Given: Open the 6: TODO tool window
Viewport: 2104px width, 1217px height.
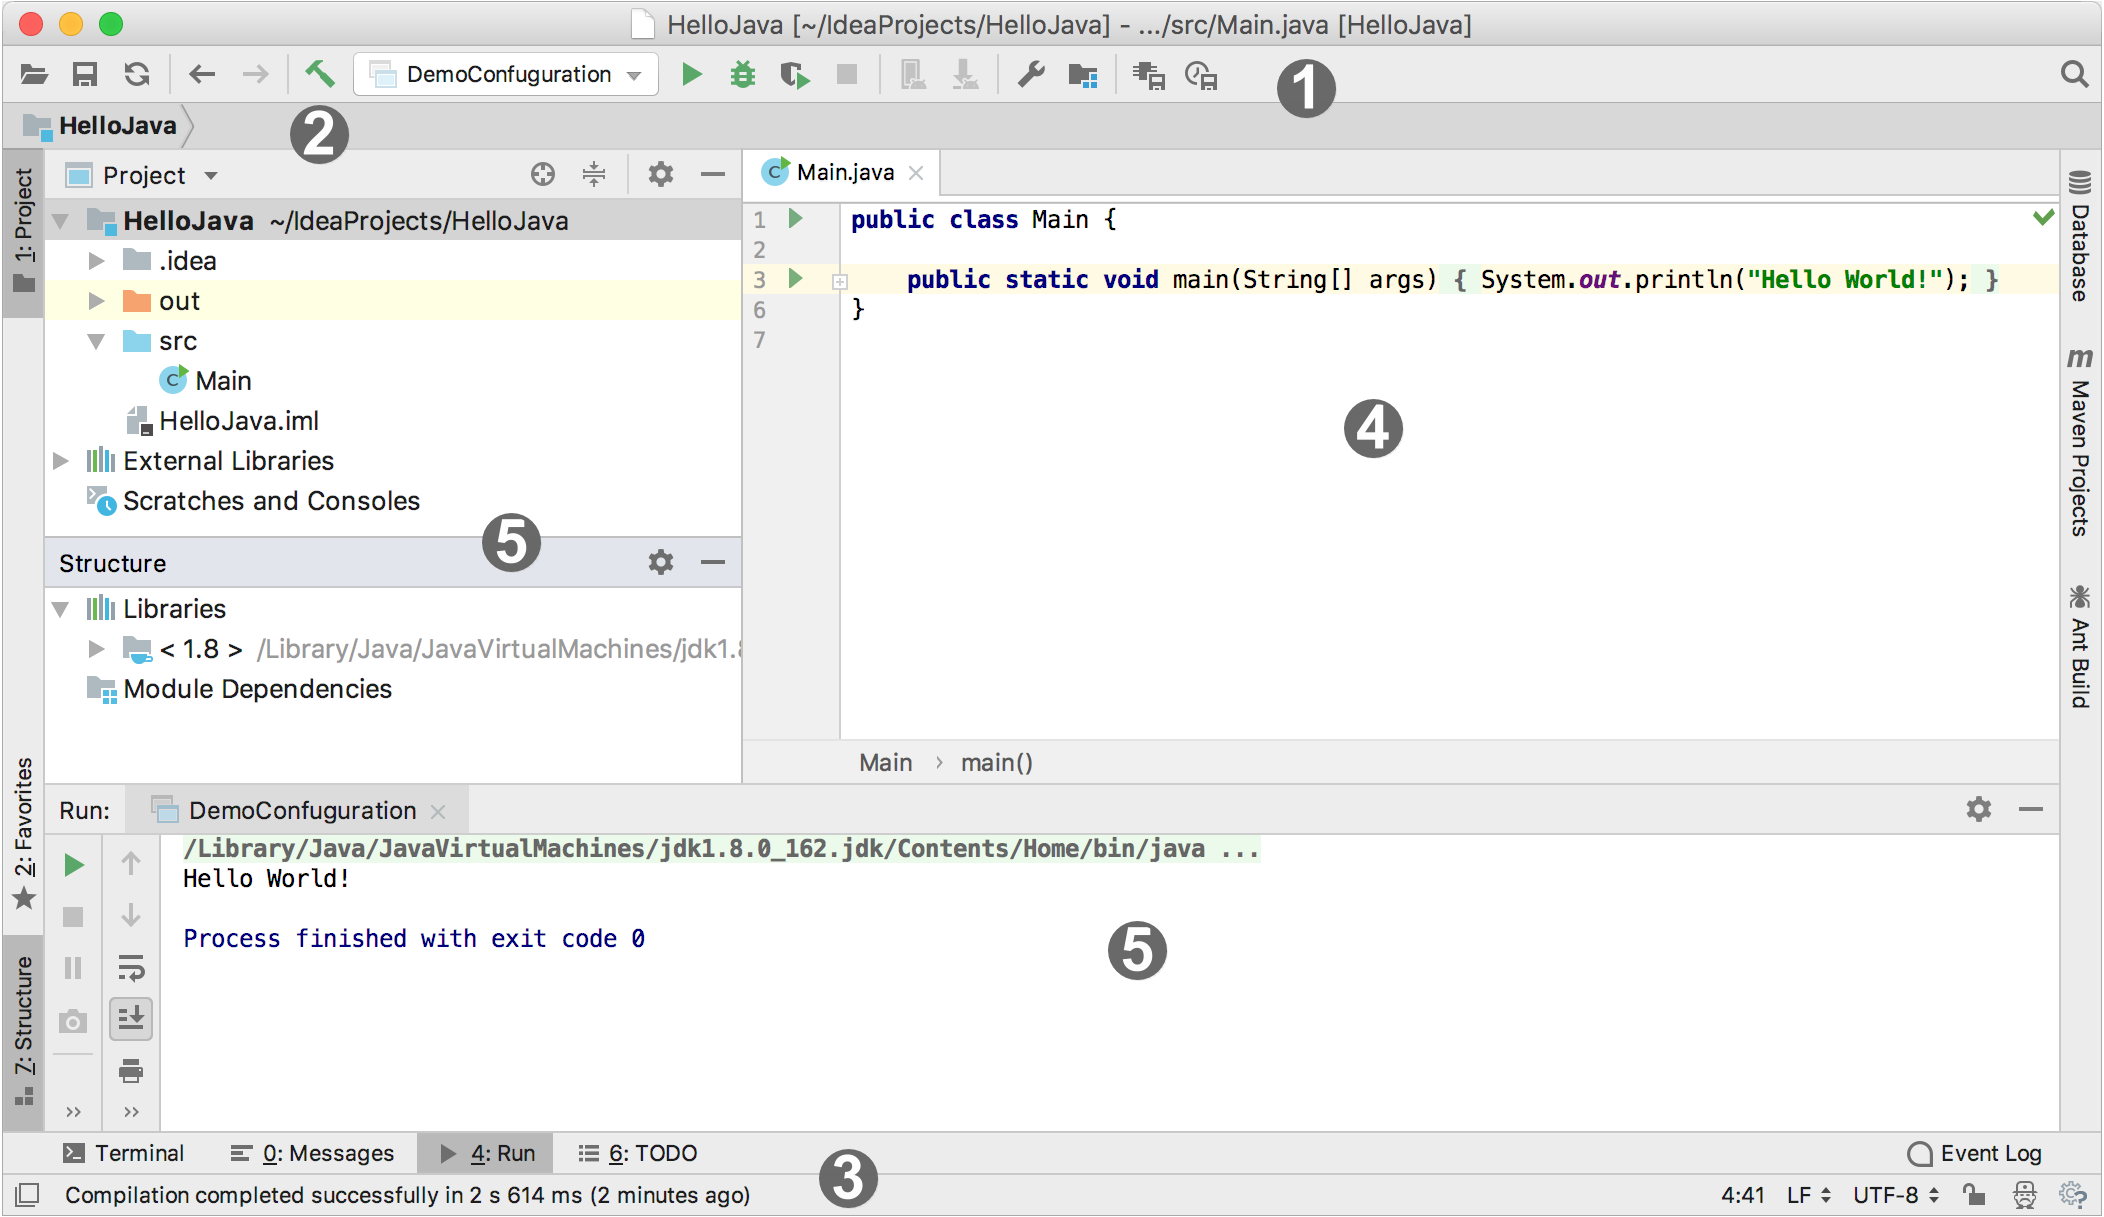Looking at the screenshot, I should point(638,1153).
